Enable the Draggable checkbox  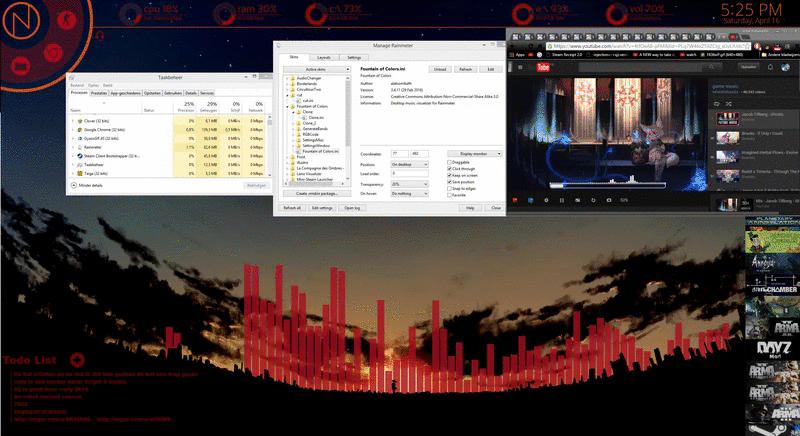pyautogui.click(x=449, y=162)
